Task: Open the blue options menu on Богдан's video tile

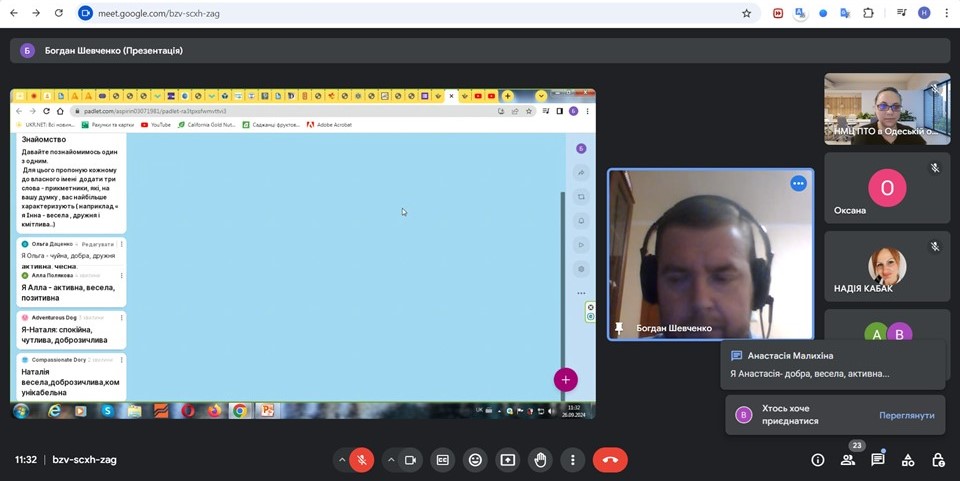Action: coord(798,183)
